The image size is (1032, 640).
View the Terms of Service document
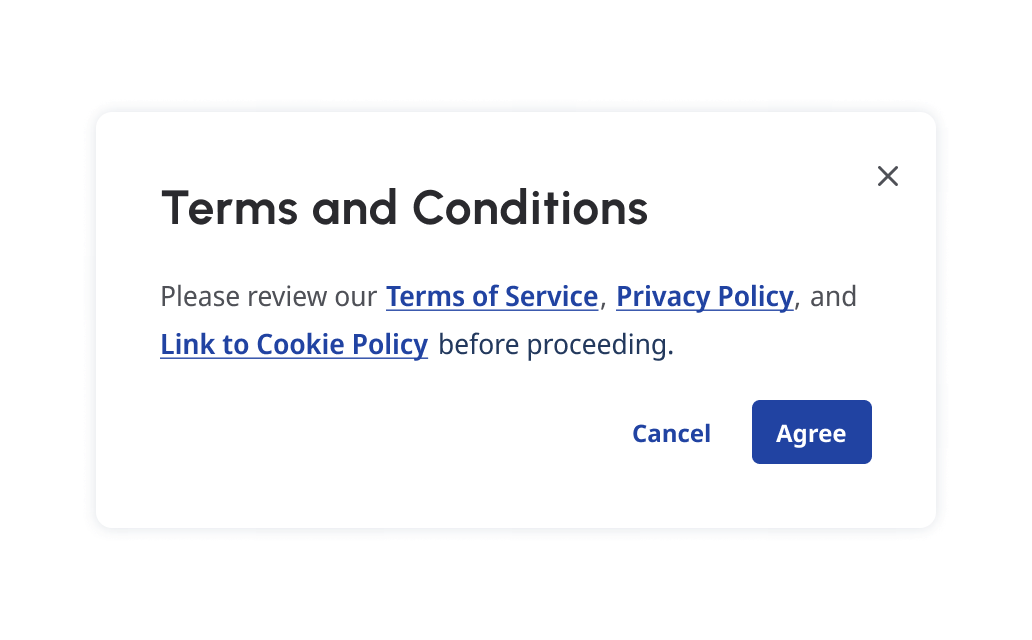pos(492,297)
